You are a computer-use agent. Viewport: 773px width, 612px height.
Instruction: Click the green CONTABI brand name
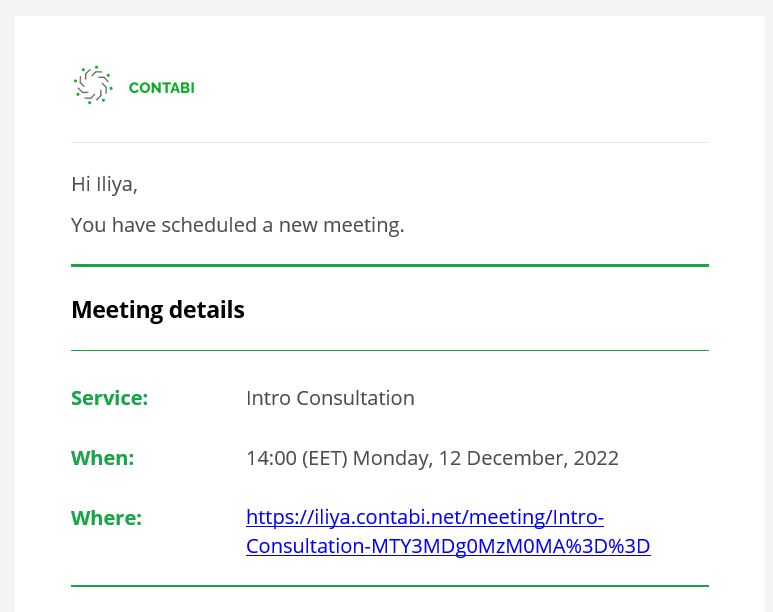(x=162, y=88)
